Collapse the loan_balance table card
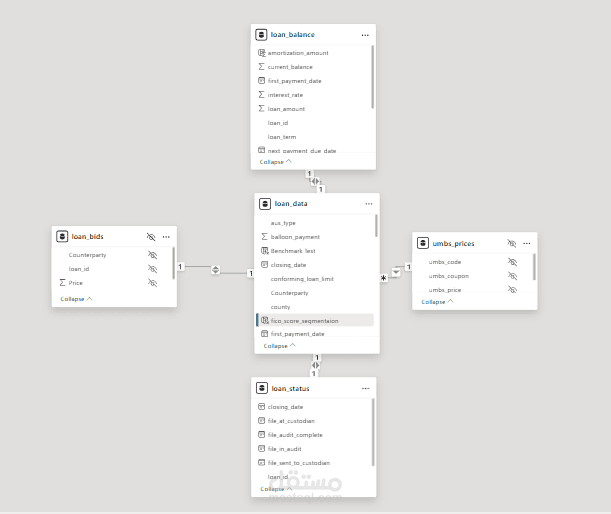This screenshot has width=611, height=514. tap(276, 161)
